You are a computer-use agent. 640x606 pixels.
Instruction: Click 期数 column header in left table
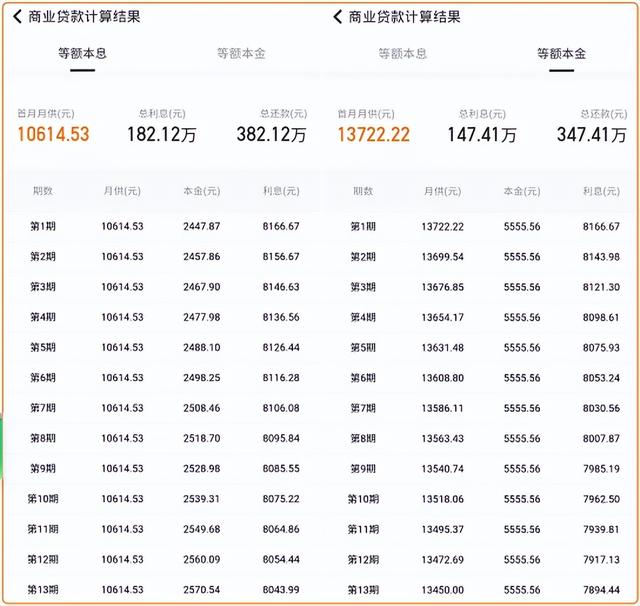click(x=43, y=191)
